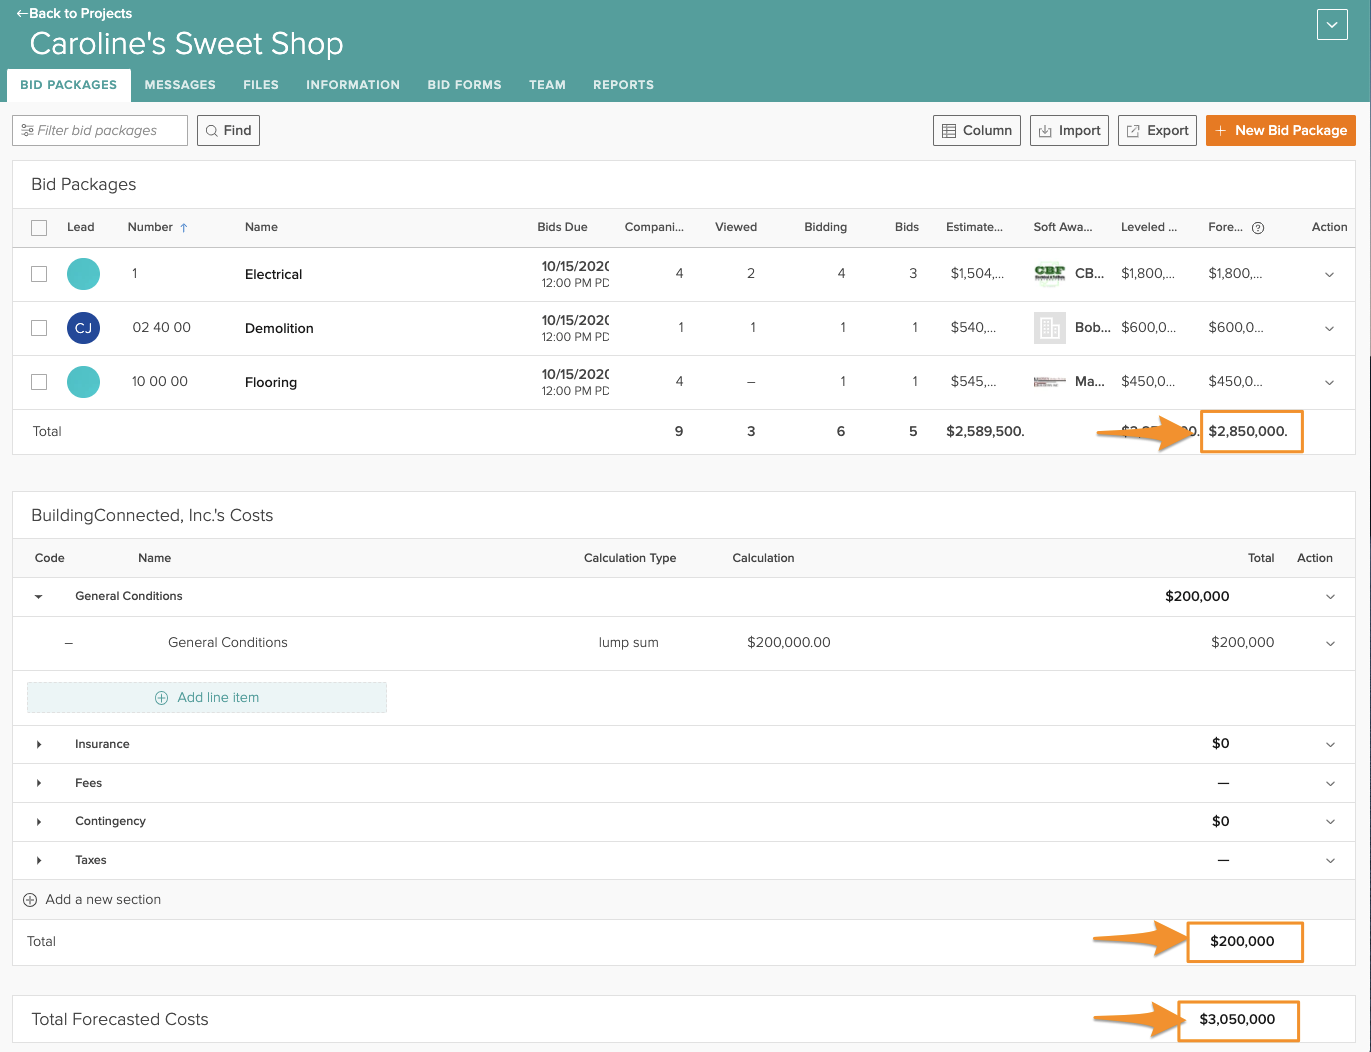
Task: Check the Electrical bid package checkbox
Action: [39, 274]
